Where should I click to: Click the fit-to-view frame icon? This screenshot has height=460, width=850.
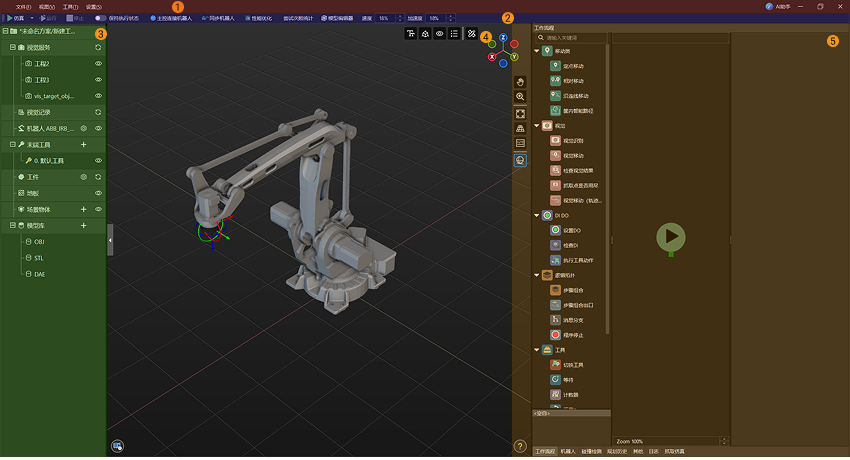point(520,113)
